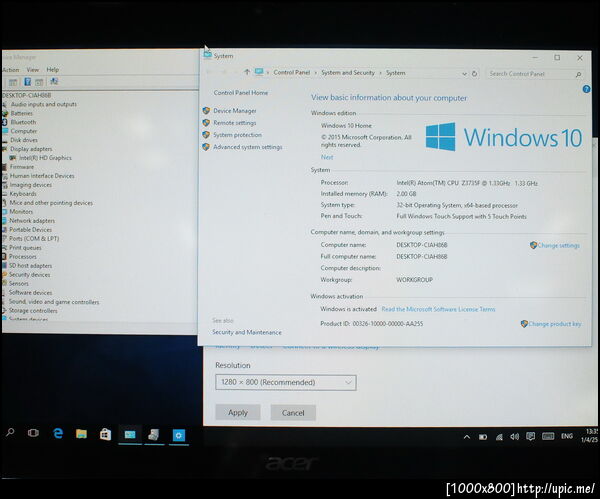600x499 pixels.
Task: Open Task View icon on taskbar
Action: tap(33, 433)
